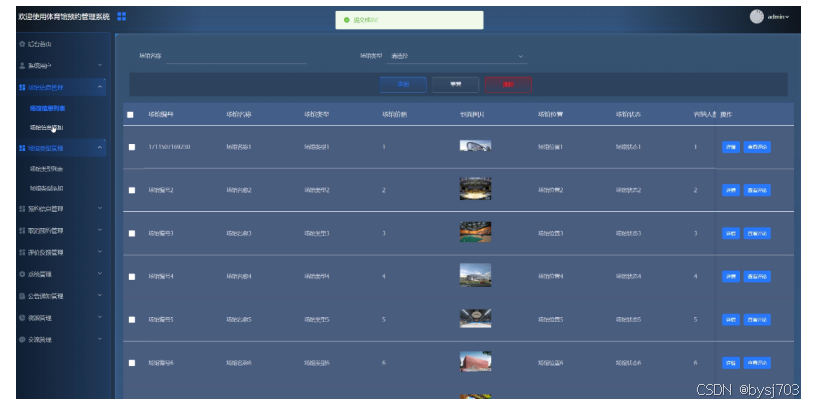Click the 查看评论 button in row 场馆编号6

pos(757,363)
